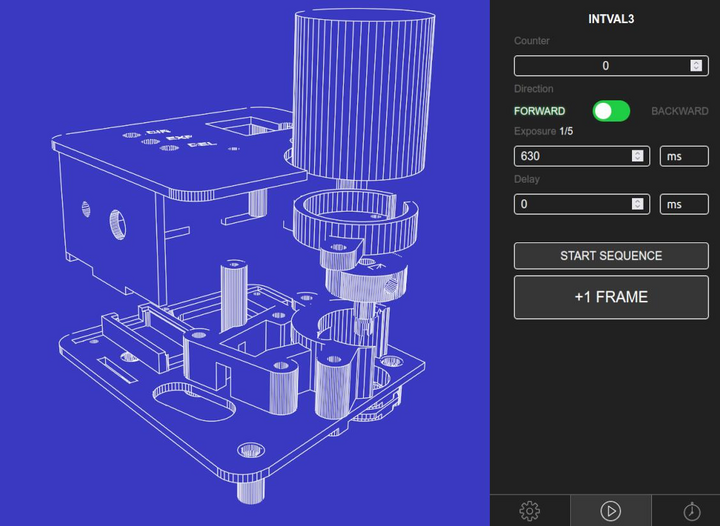
Task: Open the stopwatch timer tab
Action: [691, 511]
